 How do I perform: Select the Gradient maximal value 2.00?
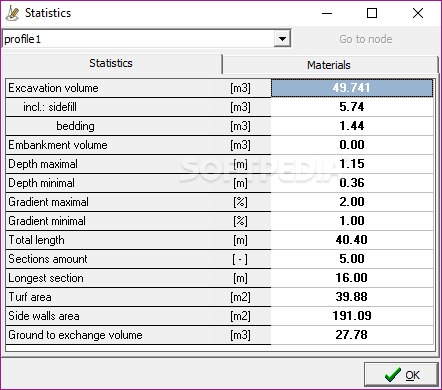(x=352, y=202)
